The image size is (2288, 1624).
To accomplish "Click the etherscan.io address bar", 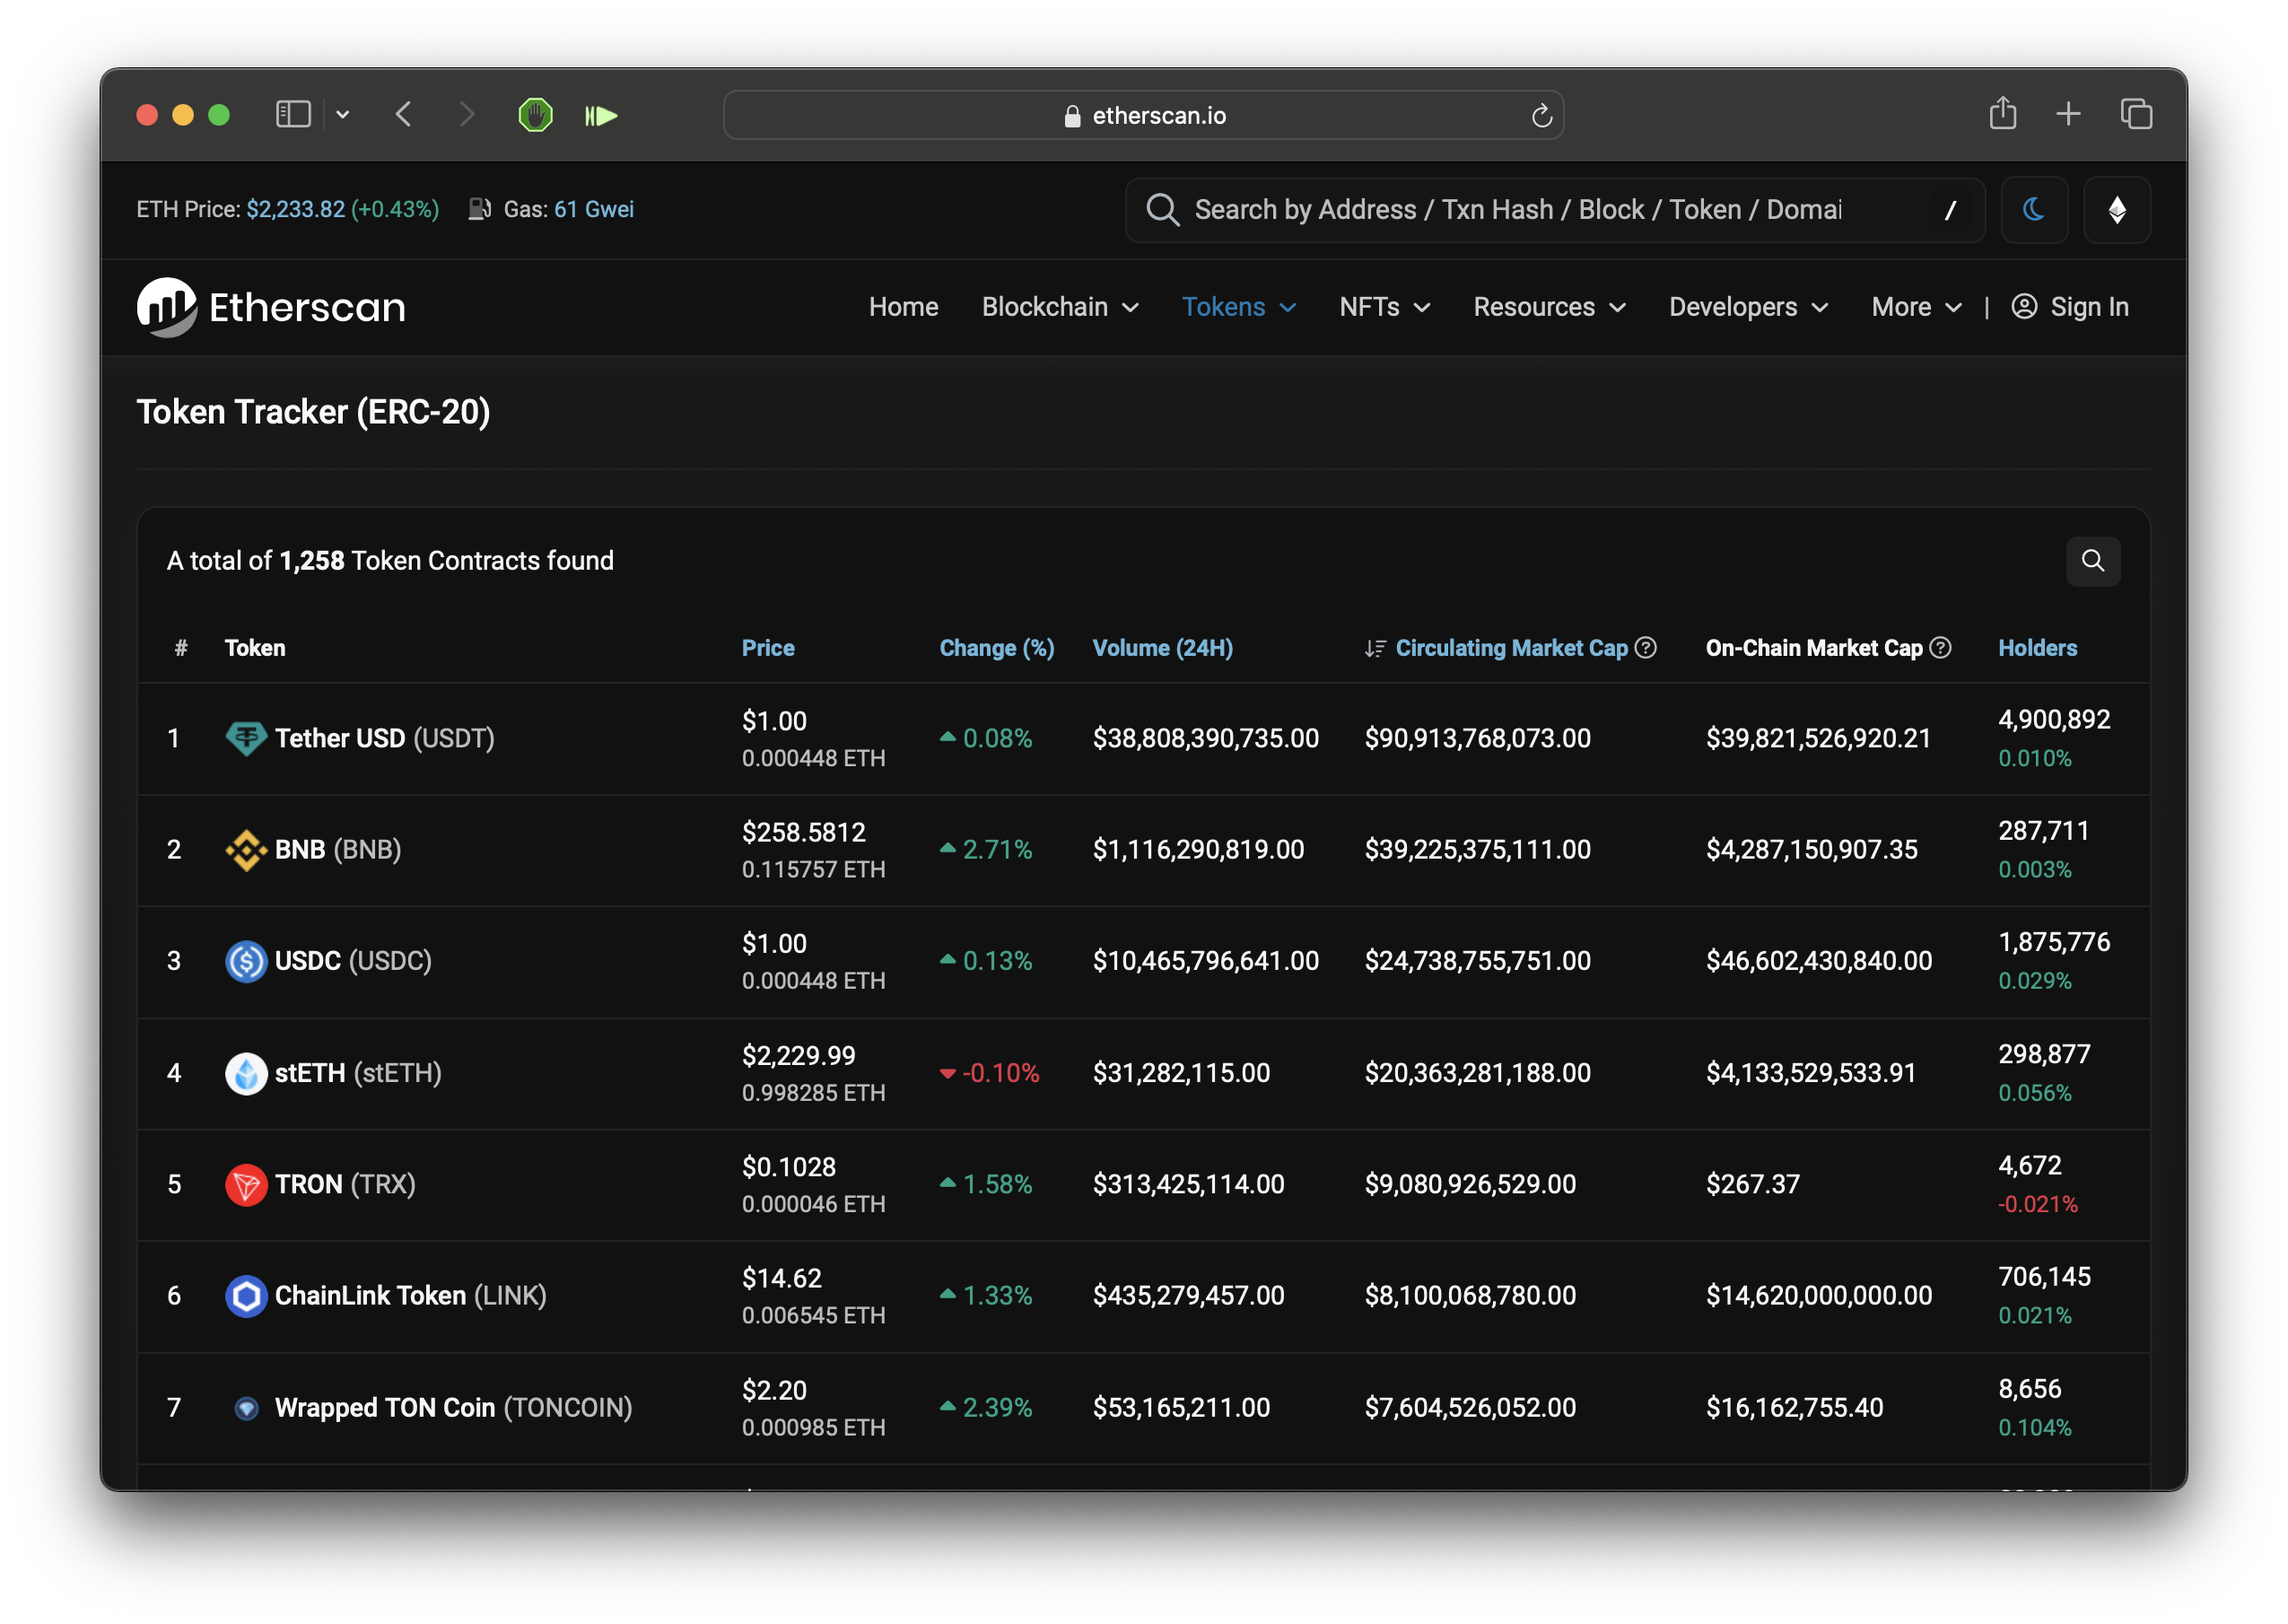I will coord(1143,115).
